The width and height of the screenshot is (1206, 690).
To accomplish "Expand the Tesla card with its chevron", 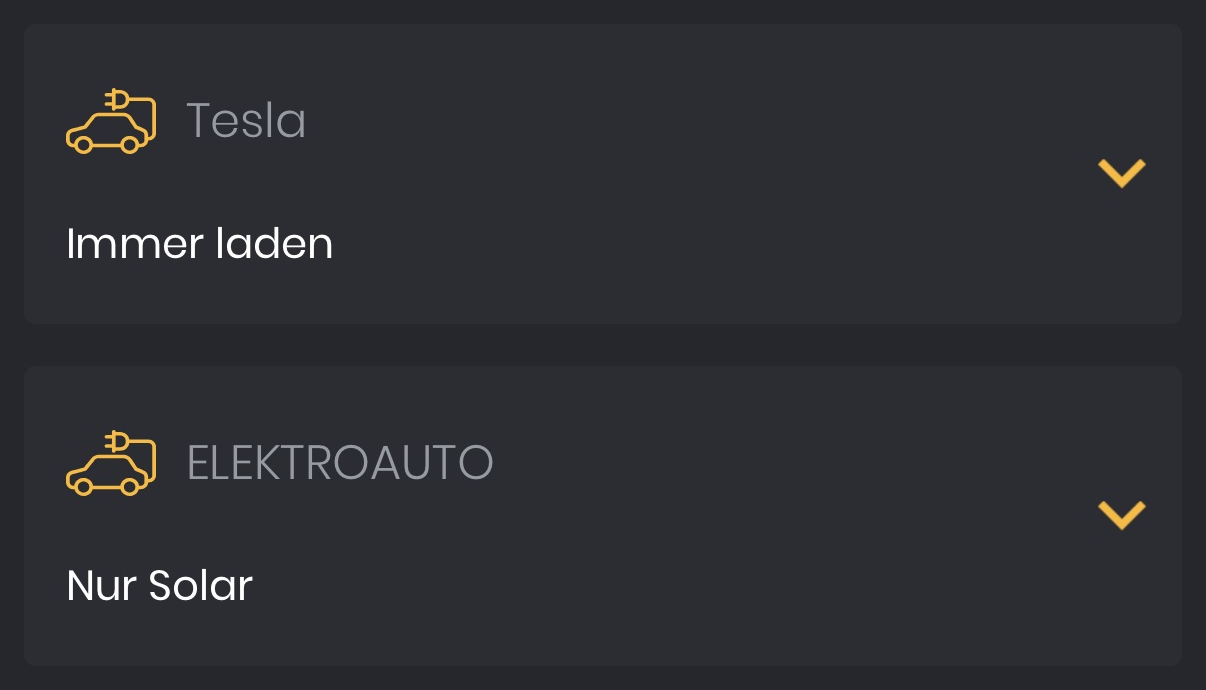I will pos(1121,173).
